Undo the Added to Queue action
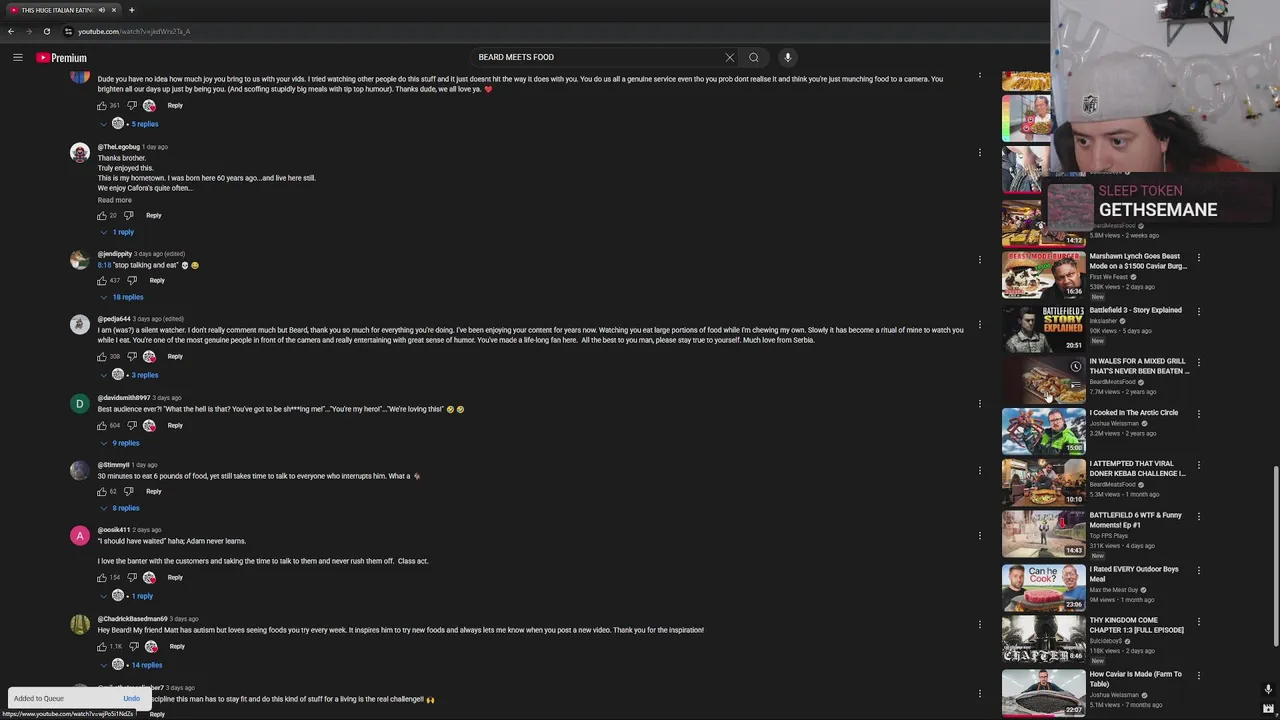Image resolution: width=1280 pixels, height=720 pixels. point(131,699)
